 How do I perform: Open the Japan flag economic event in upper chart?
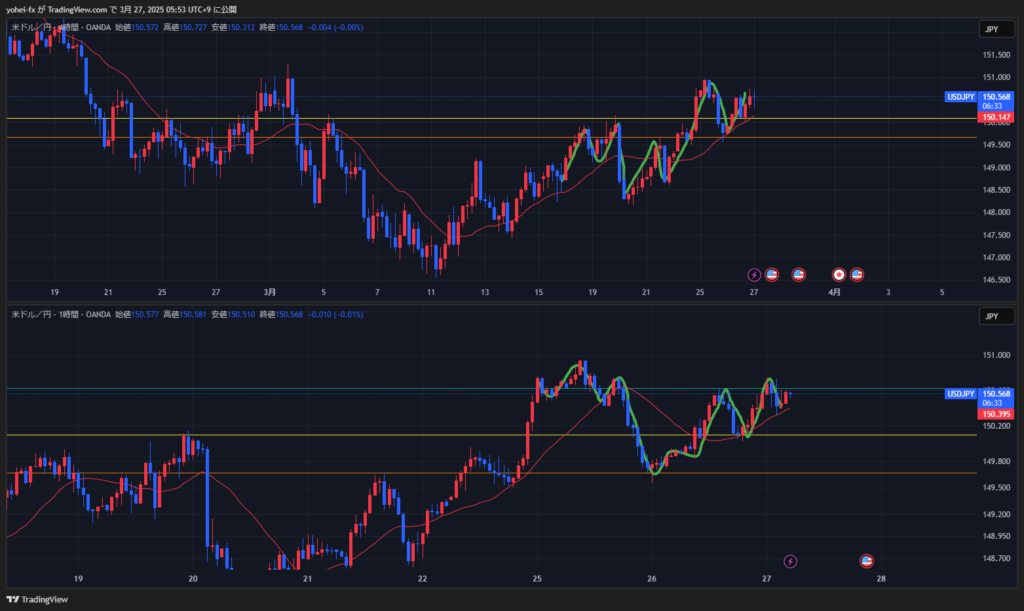(839, 274)
